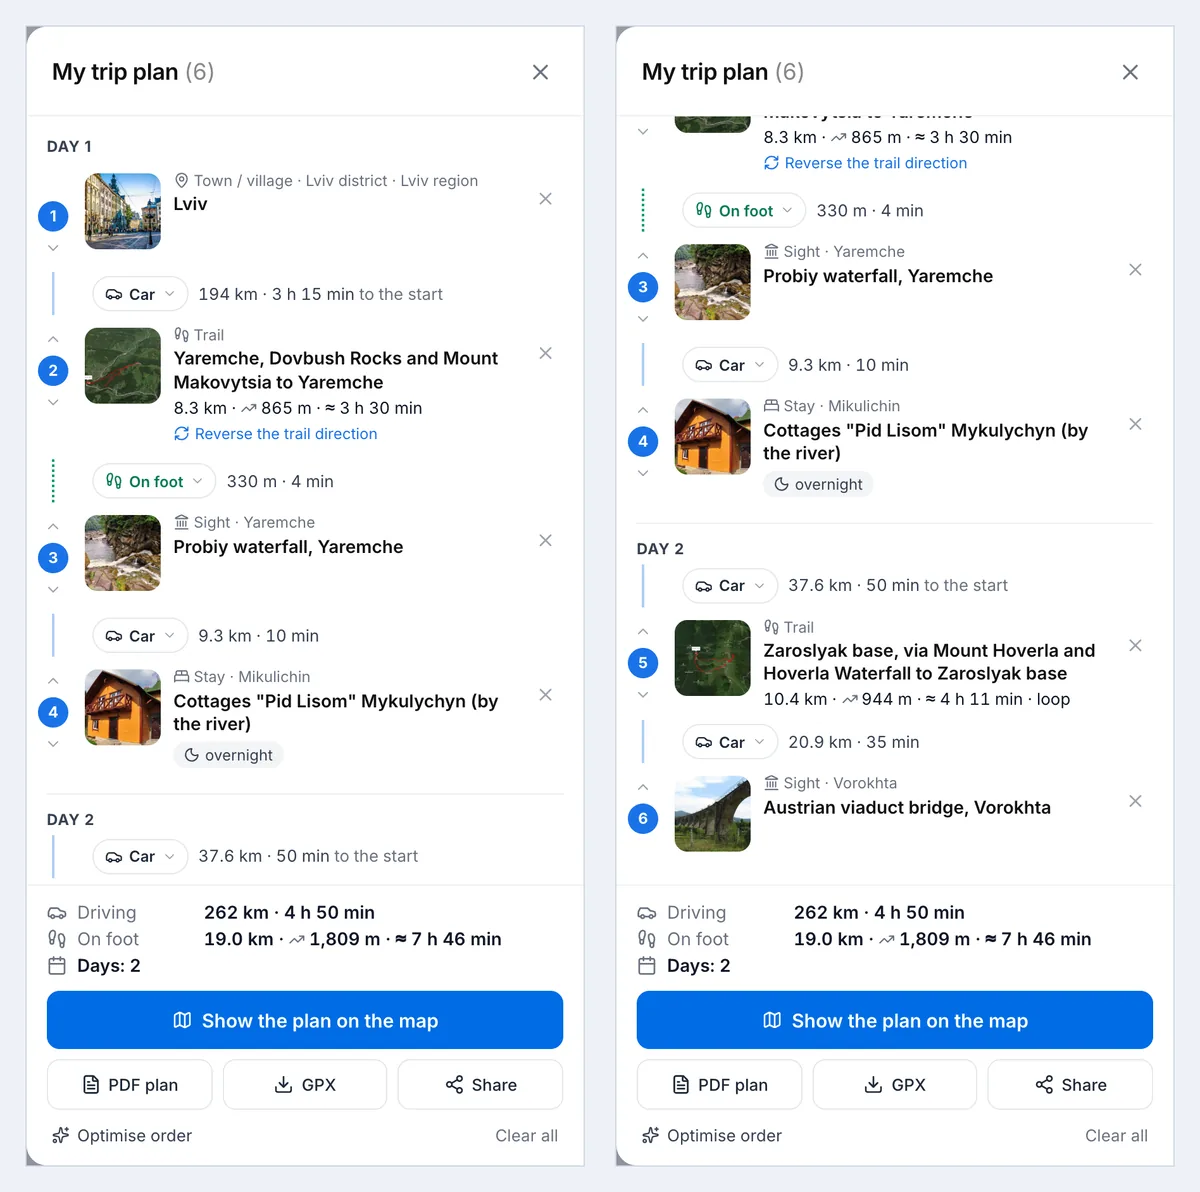
Task: Remove Probiy waterfall in the left panel
Action: coord(545,540)
